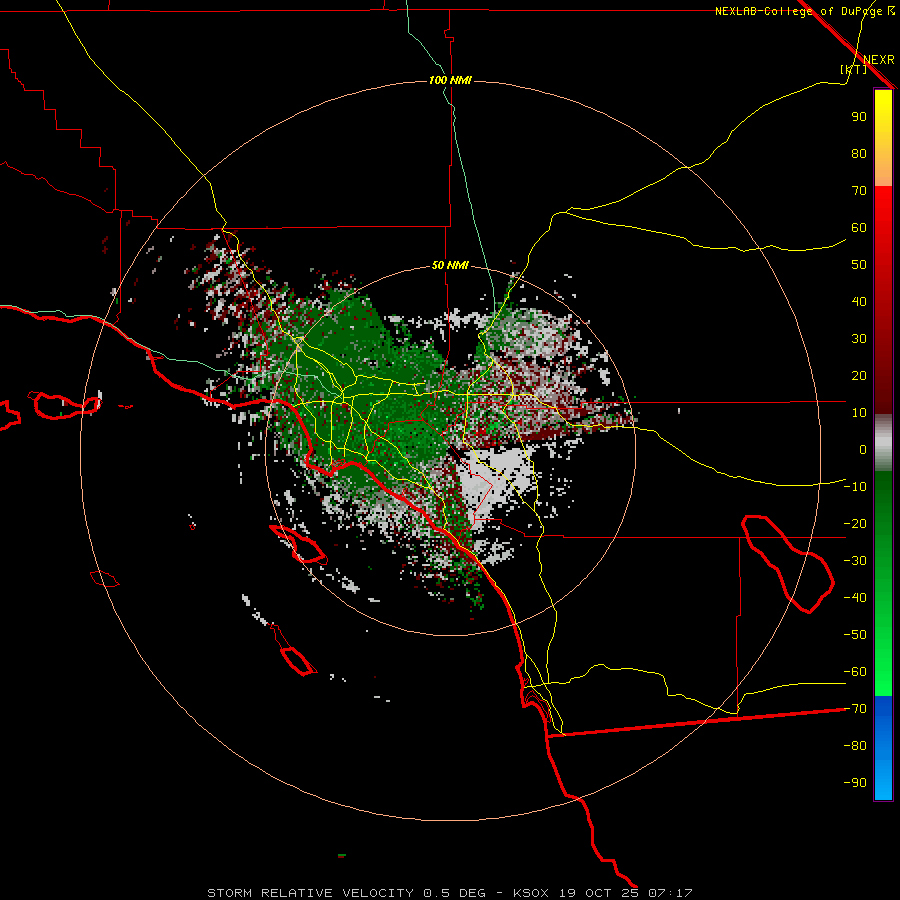Select the positive 70 scale label
Viewport: 900px width, 900px height.
[x=859, y=191]
